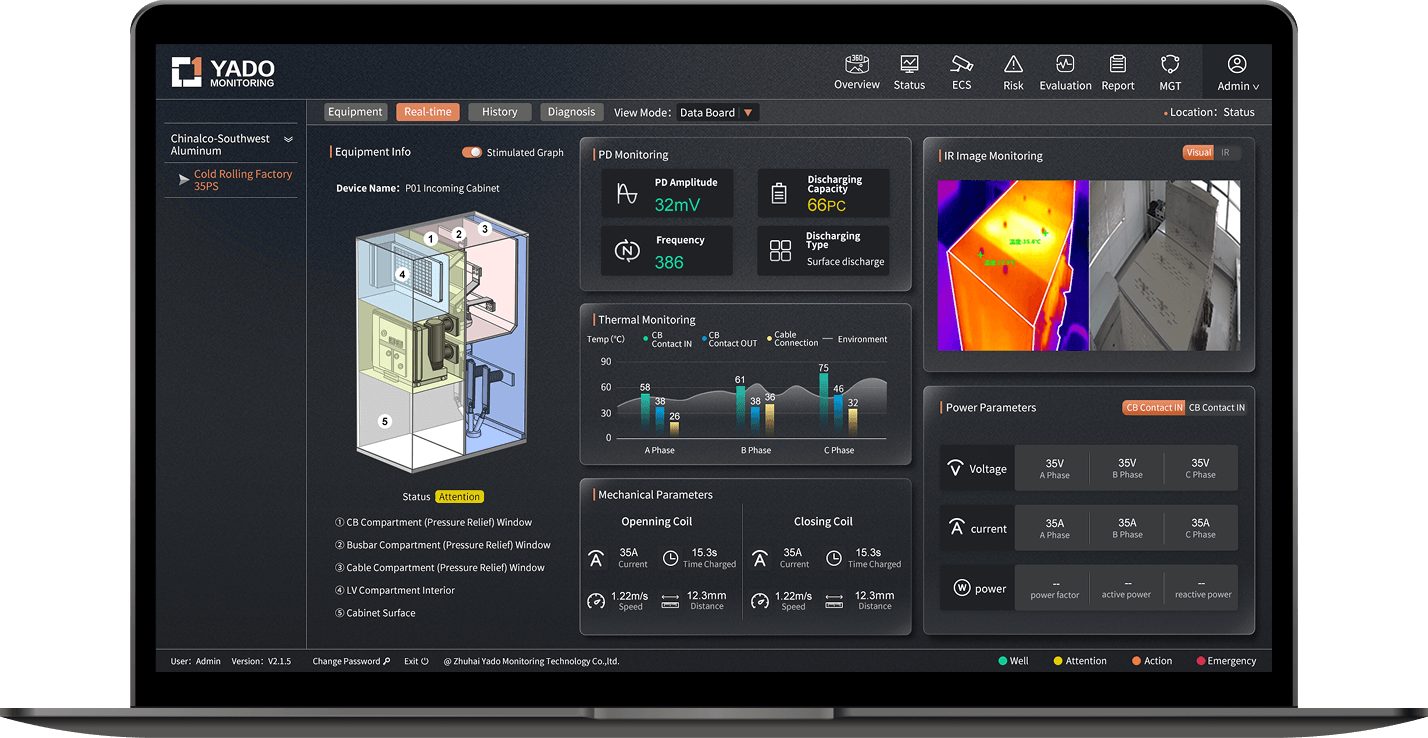Click the Opening Coil speed gauge icon

[596, 601]
